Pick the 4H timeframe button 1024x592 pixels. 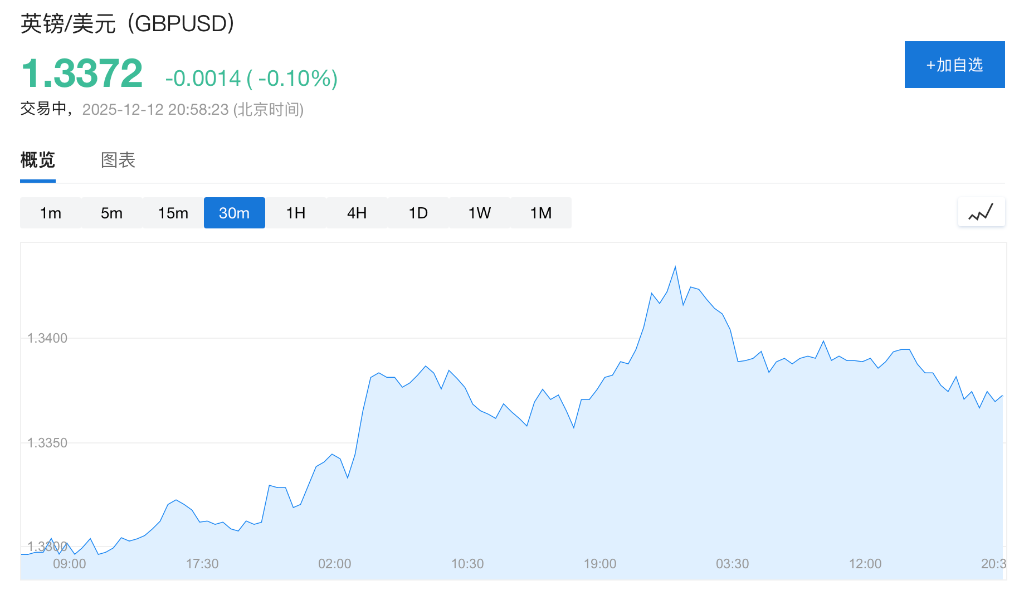[x=357, y=213]
